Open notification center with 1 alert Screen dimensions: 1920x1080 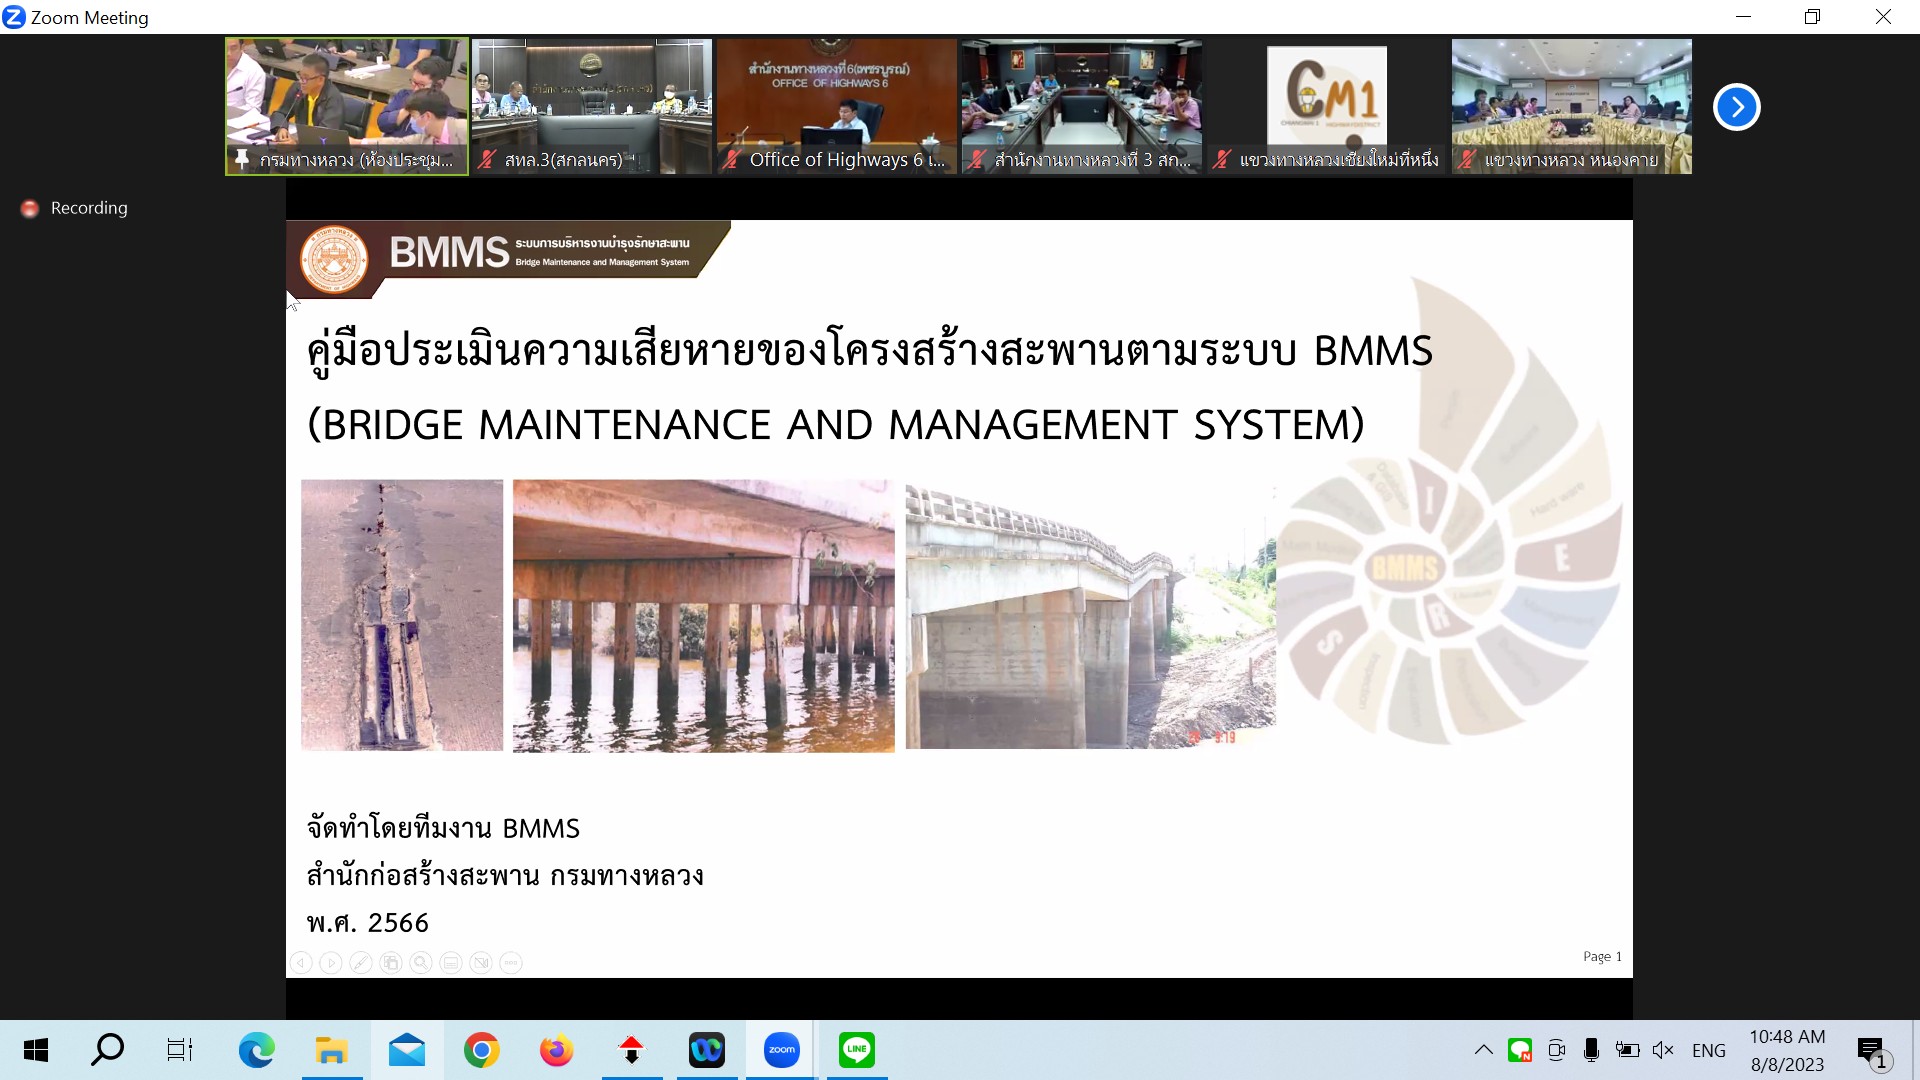point(1872,1051)
